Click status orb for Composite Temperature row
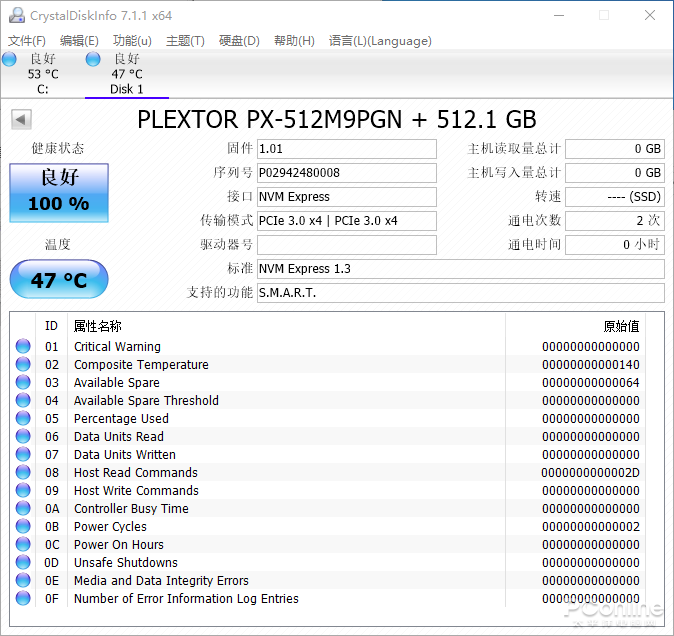Image resolution: width=674 pixels, height=636 pixels. (x=23, y=364)
